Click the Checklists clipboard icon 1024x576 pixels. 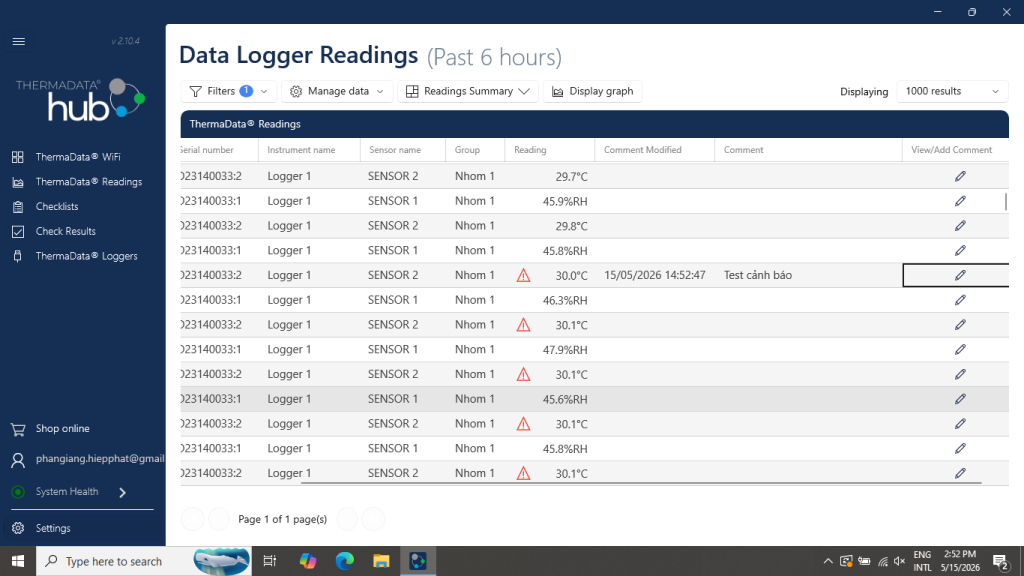[x=18, y=206]
